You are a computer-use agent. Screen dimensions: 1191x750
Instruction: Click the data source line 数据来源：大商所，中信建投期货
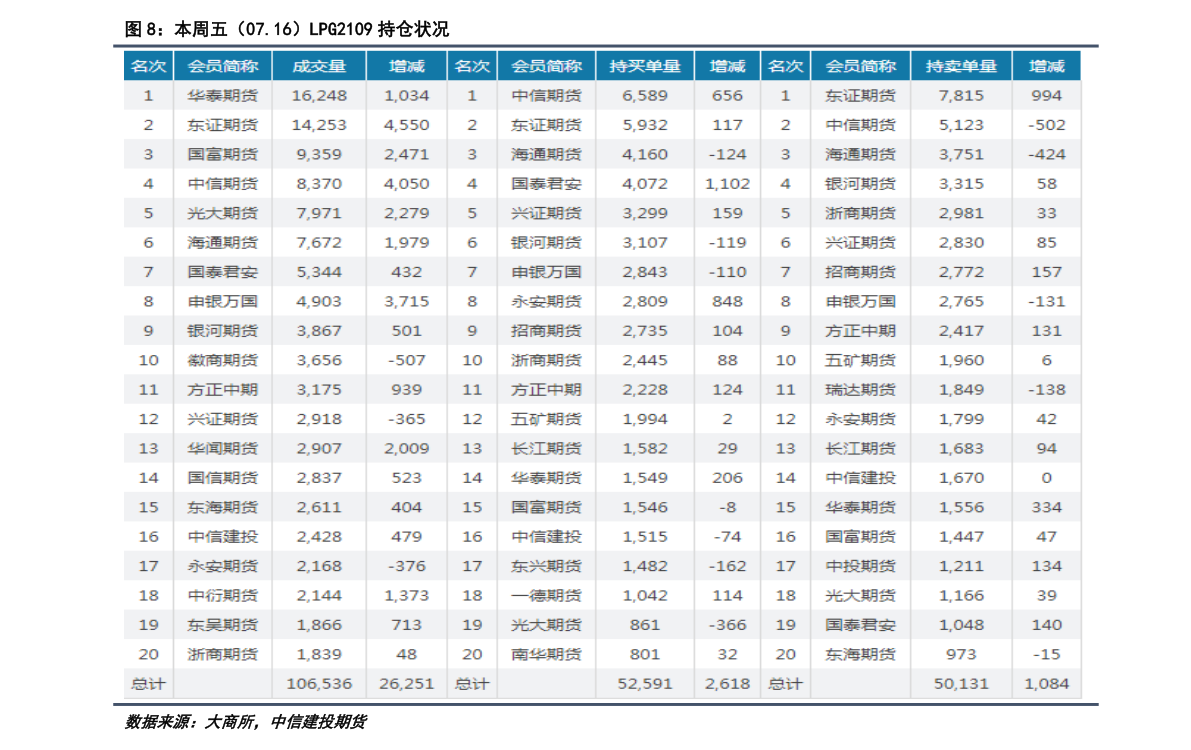coord(245,722)
